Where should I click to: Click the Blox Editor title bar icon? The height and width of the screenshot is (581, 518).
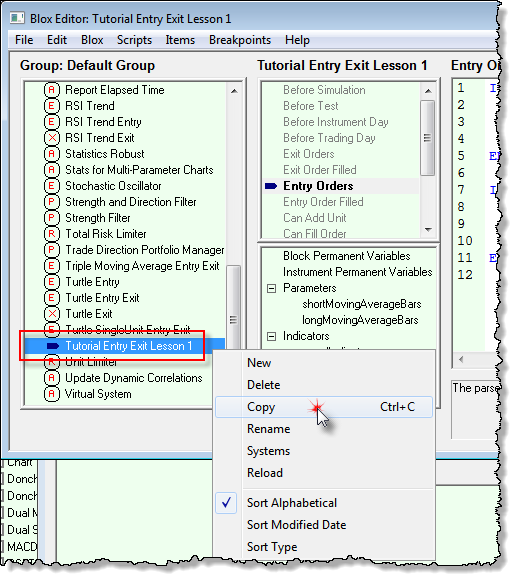pyautogui.click(x=17, y=18)
